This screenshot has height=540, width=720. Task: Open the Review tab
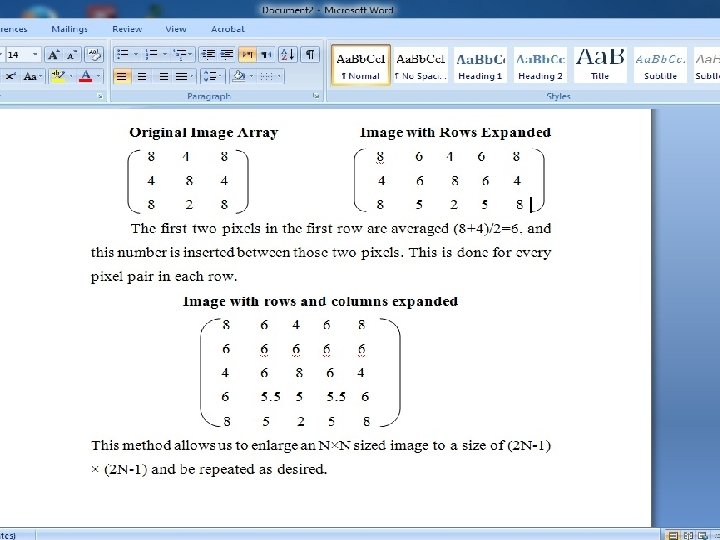tap(127, 29)
